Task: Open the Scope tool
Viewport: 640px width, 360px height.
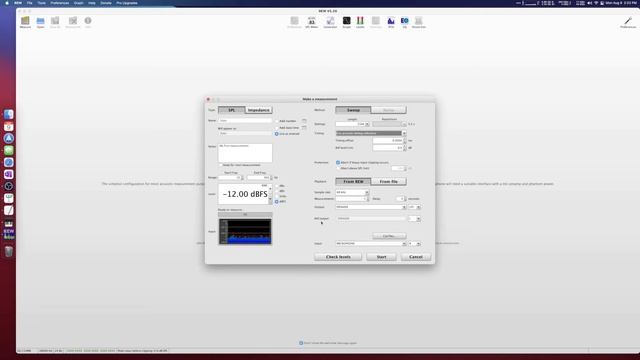Action: [x=347, y=22]
